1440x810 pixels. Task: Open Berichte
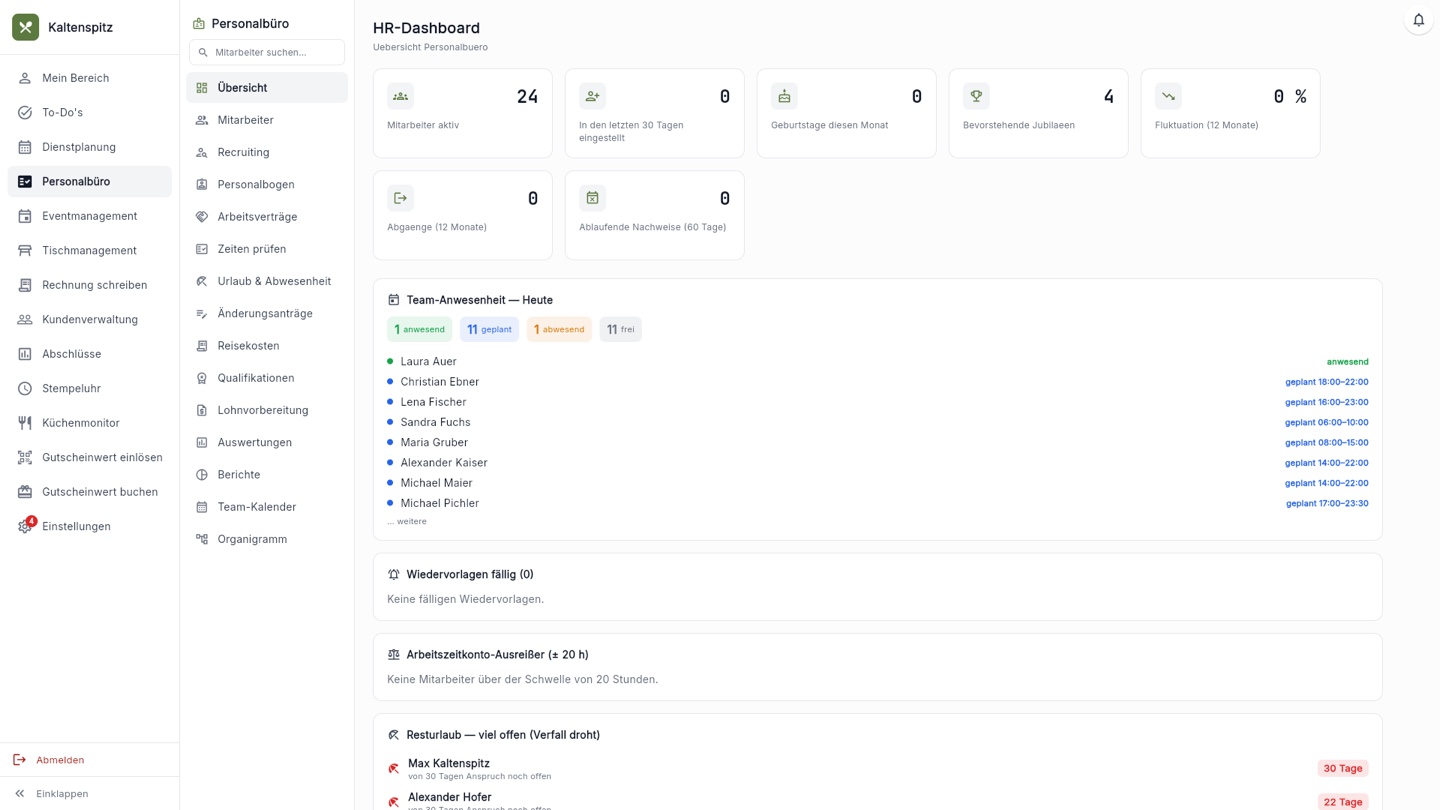[267, 475]
